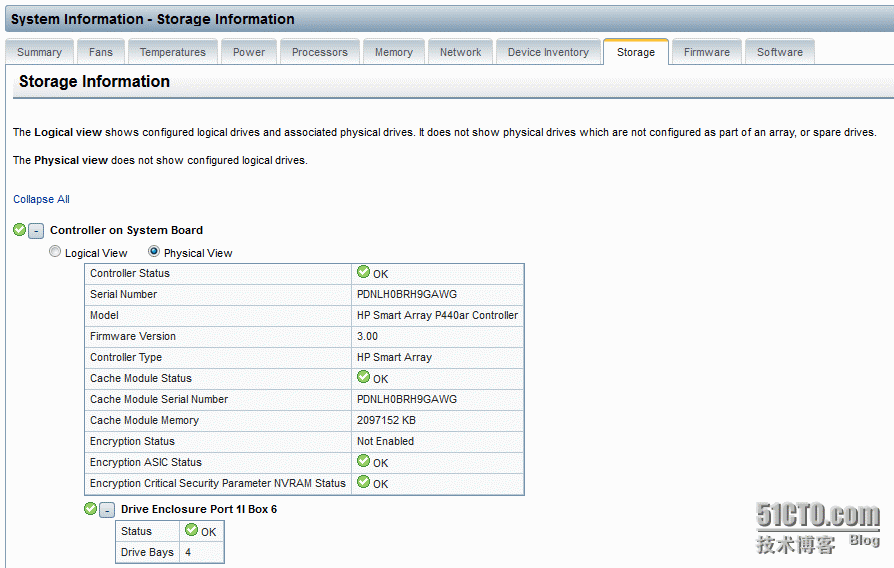Screen dimensions: 894x568
Task: Click the Controller Type label
Action: [126, 358]
